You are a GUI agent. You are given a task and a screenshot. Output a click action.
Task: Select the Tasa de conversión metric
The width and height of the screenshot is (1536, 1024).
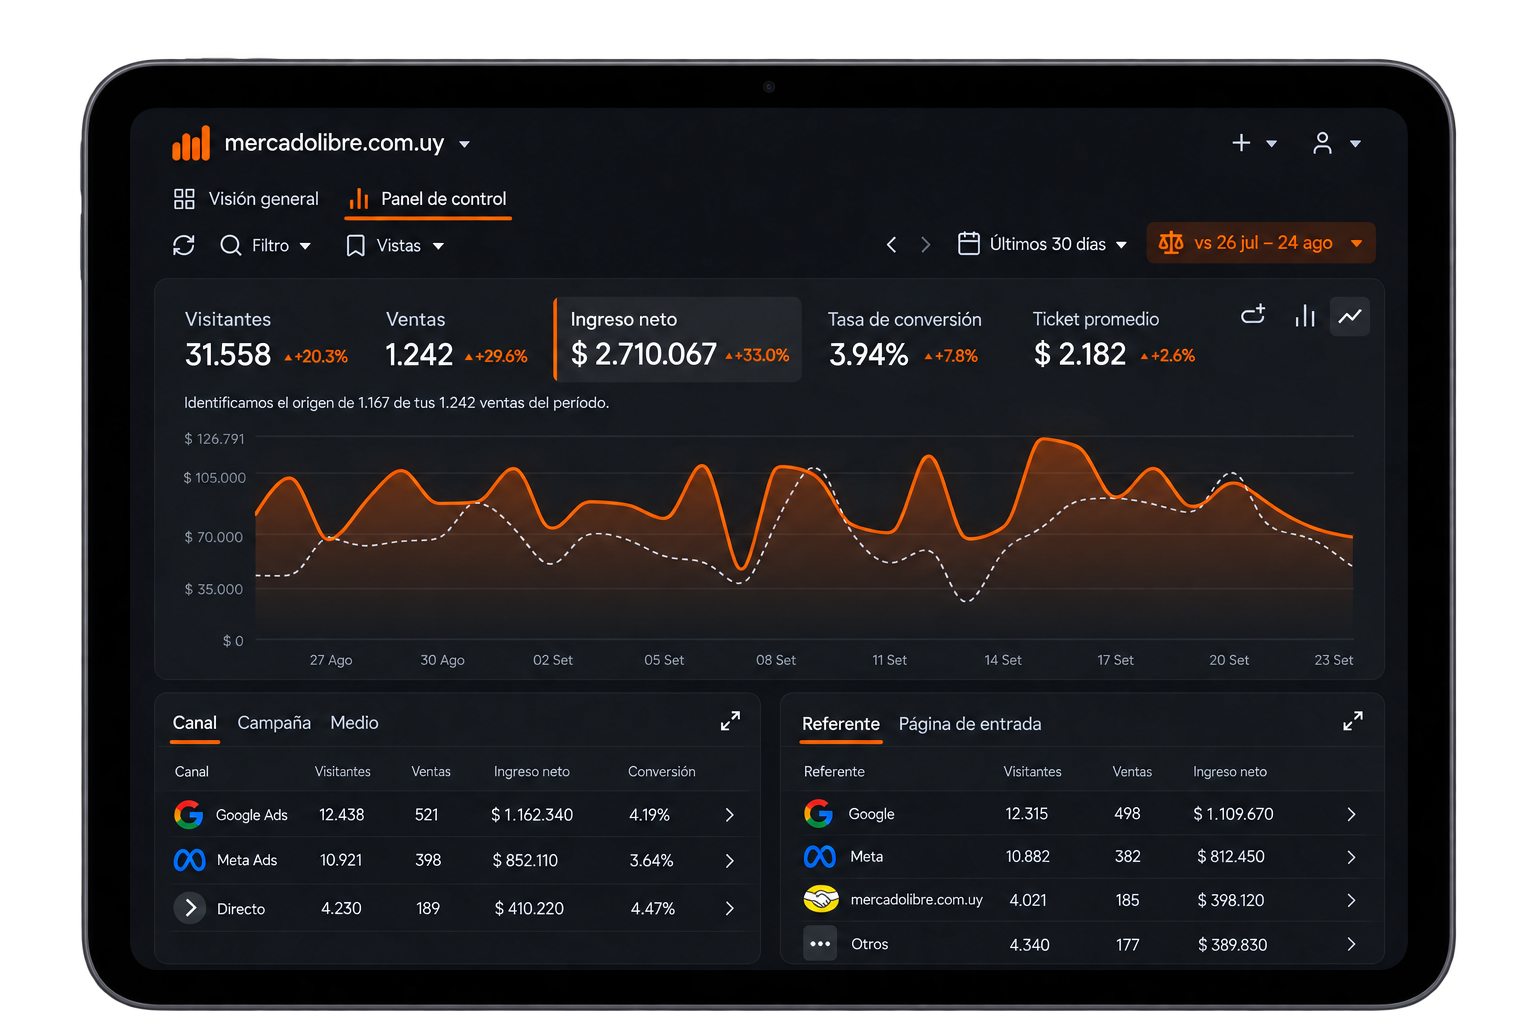904,339
